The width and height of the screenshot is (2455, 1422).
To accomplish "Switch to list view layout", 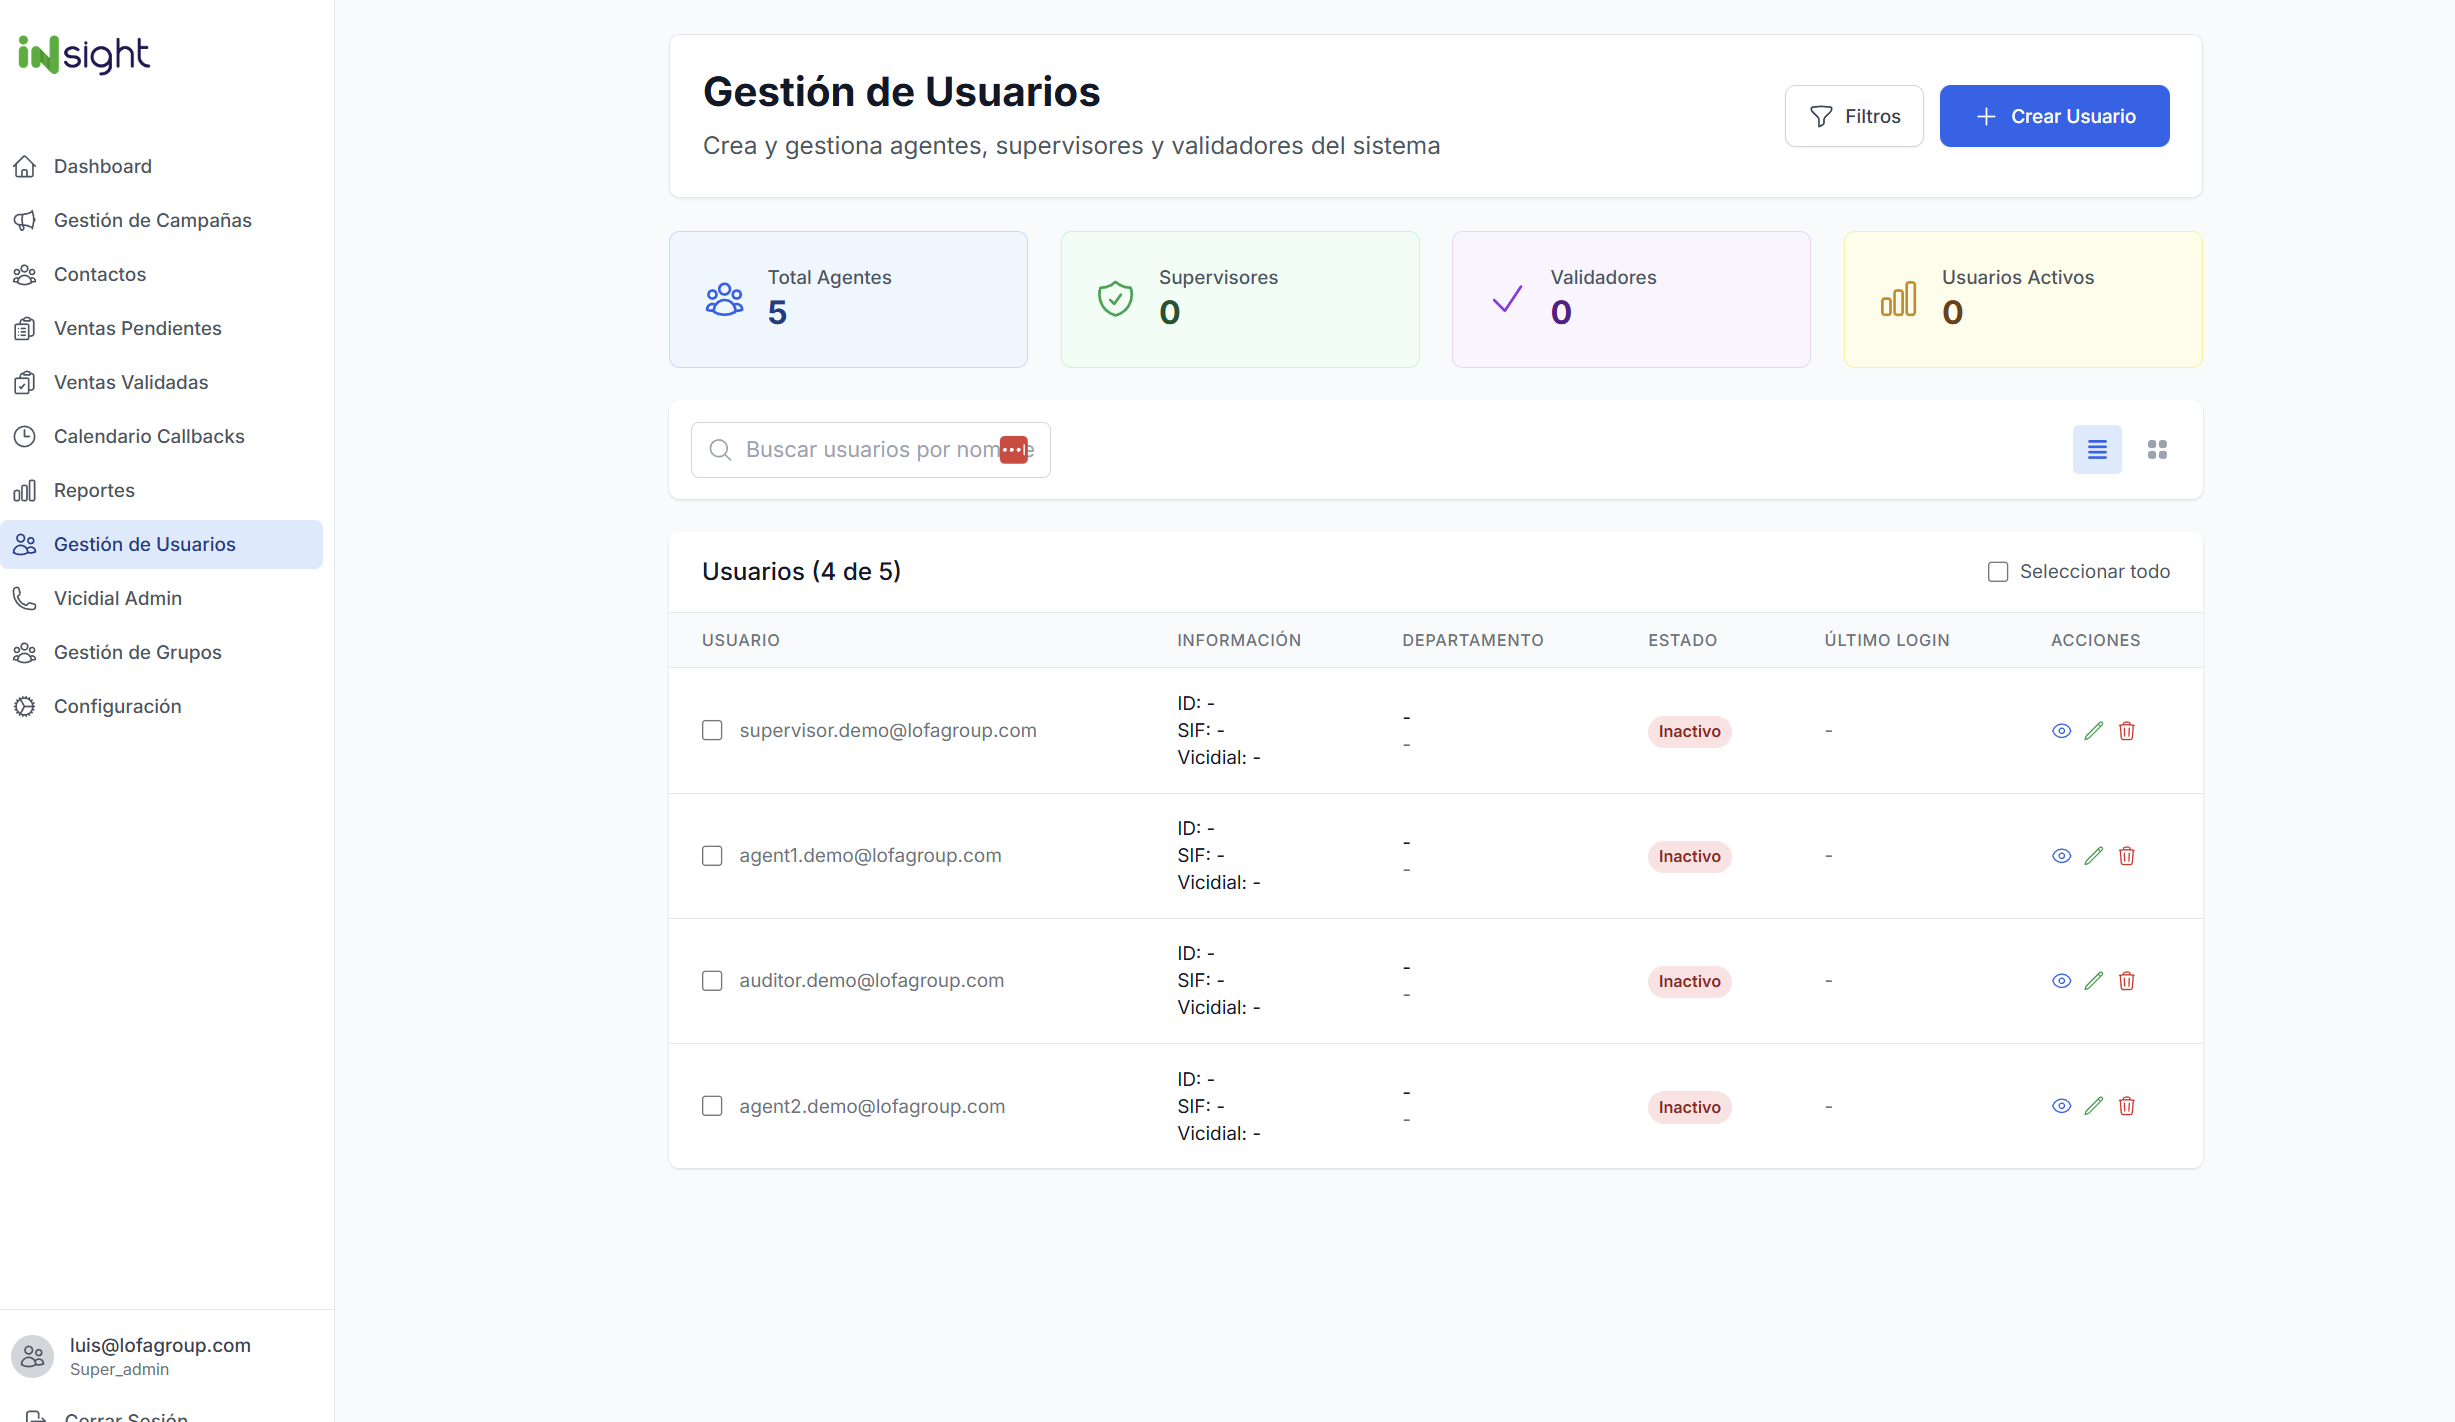I will [x=2096, y=449].
